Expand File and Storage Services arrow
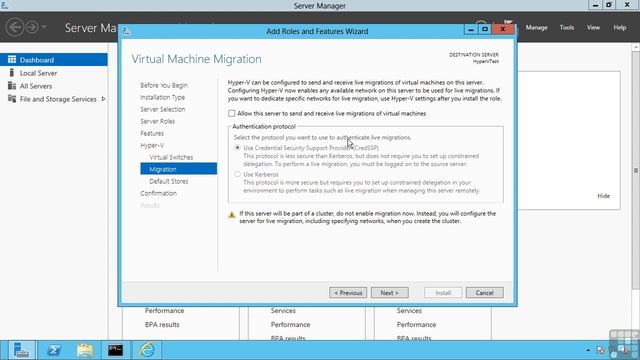The height and width of the screenshot is (360, 640). [x=103, y=99]
